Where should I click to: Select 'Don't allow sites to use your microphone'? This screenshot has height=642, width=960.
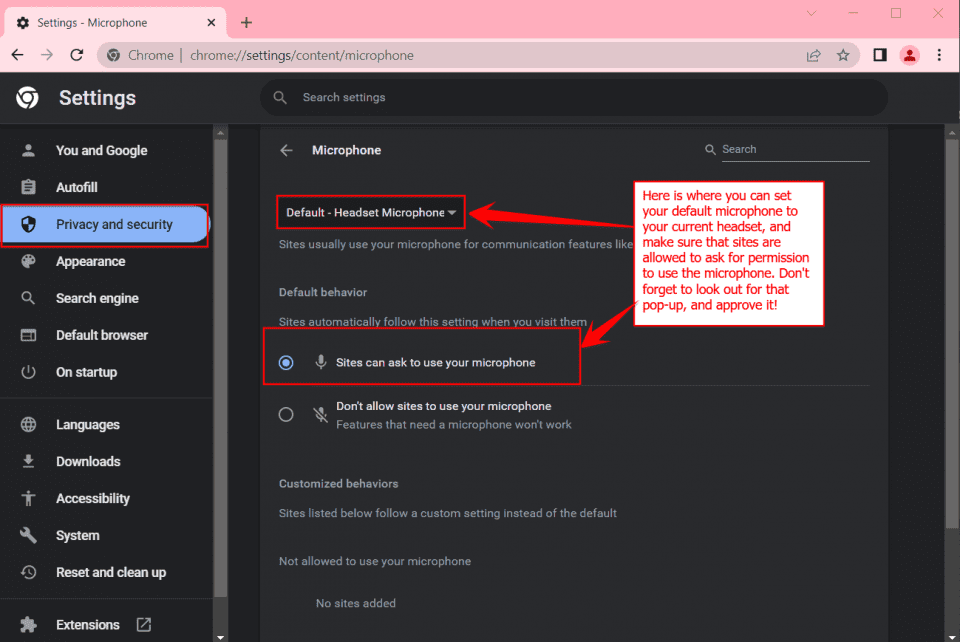click(287, 414)
